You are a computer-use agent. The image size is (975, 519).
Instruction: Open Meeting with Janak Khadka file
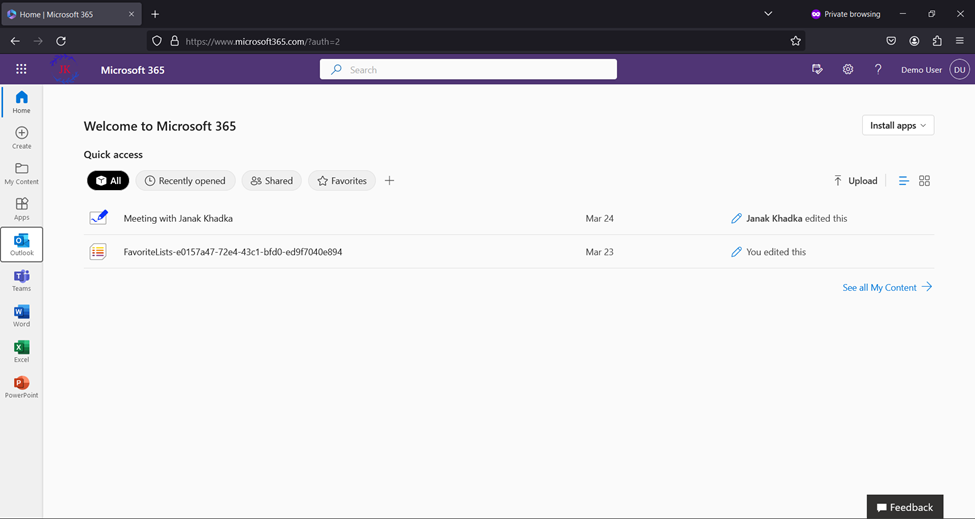[x=178, y=218]
